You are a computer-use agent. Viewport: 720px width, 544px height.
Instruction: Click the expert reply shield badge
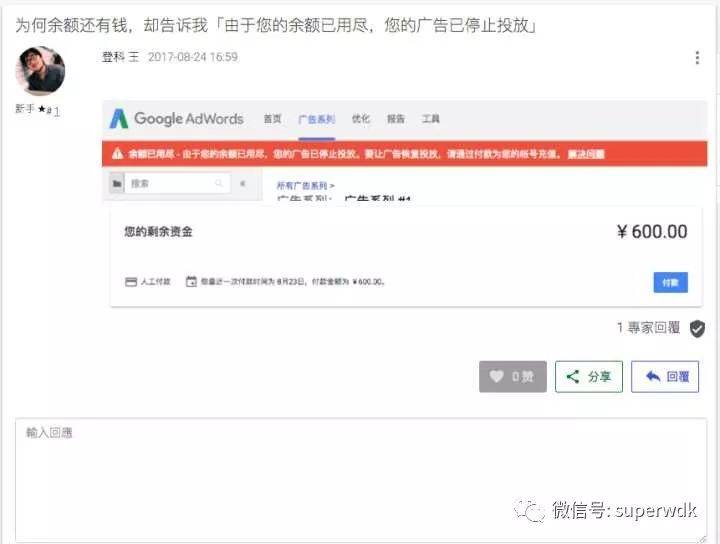697,328
